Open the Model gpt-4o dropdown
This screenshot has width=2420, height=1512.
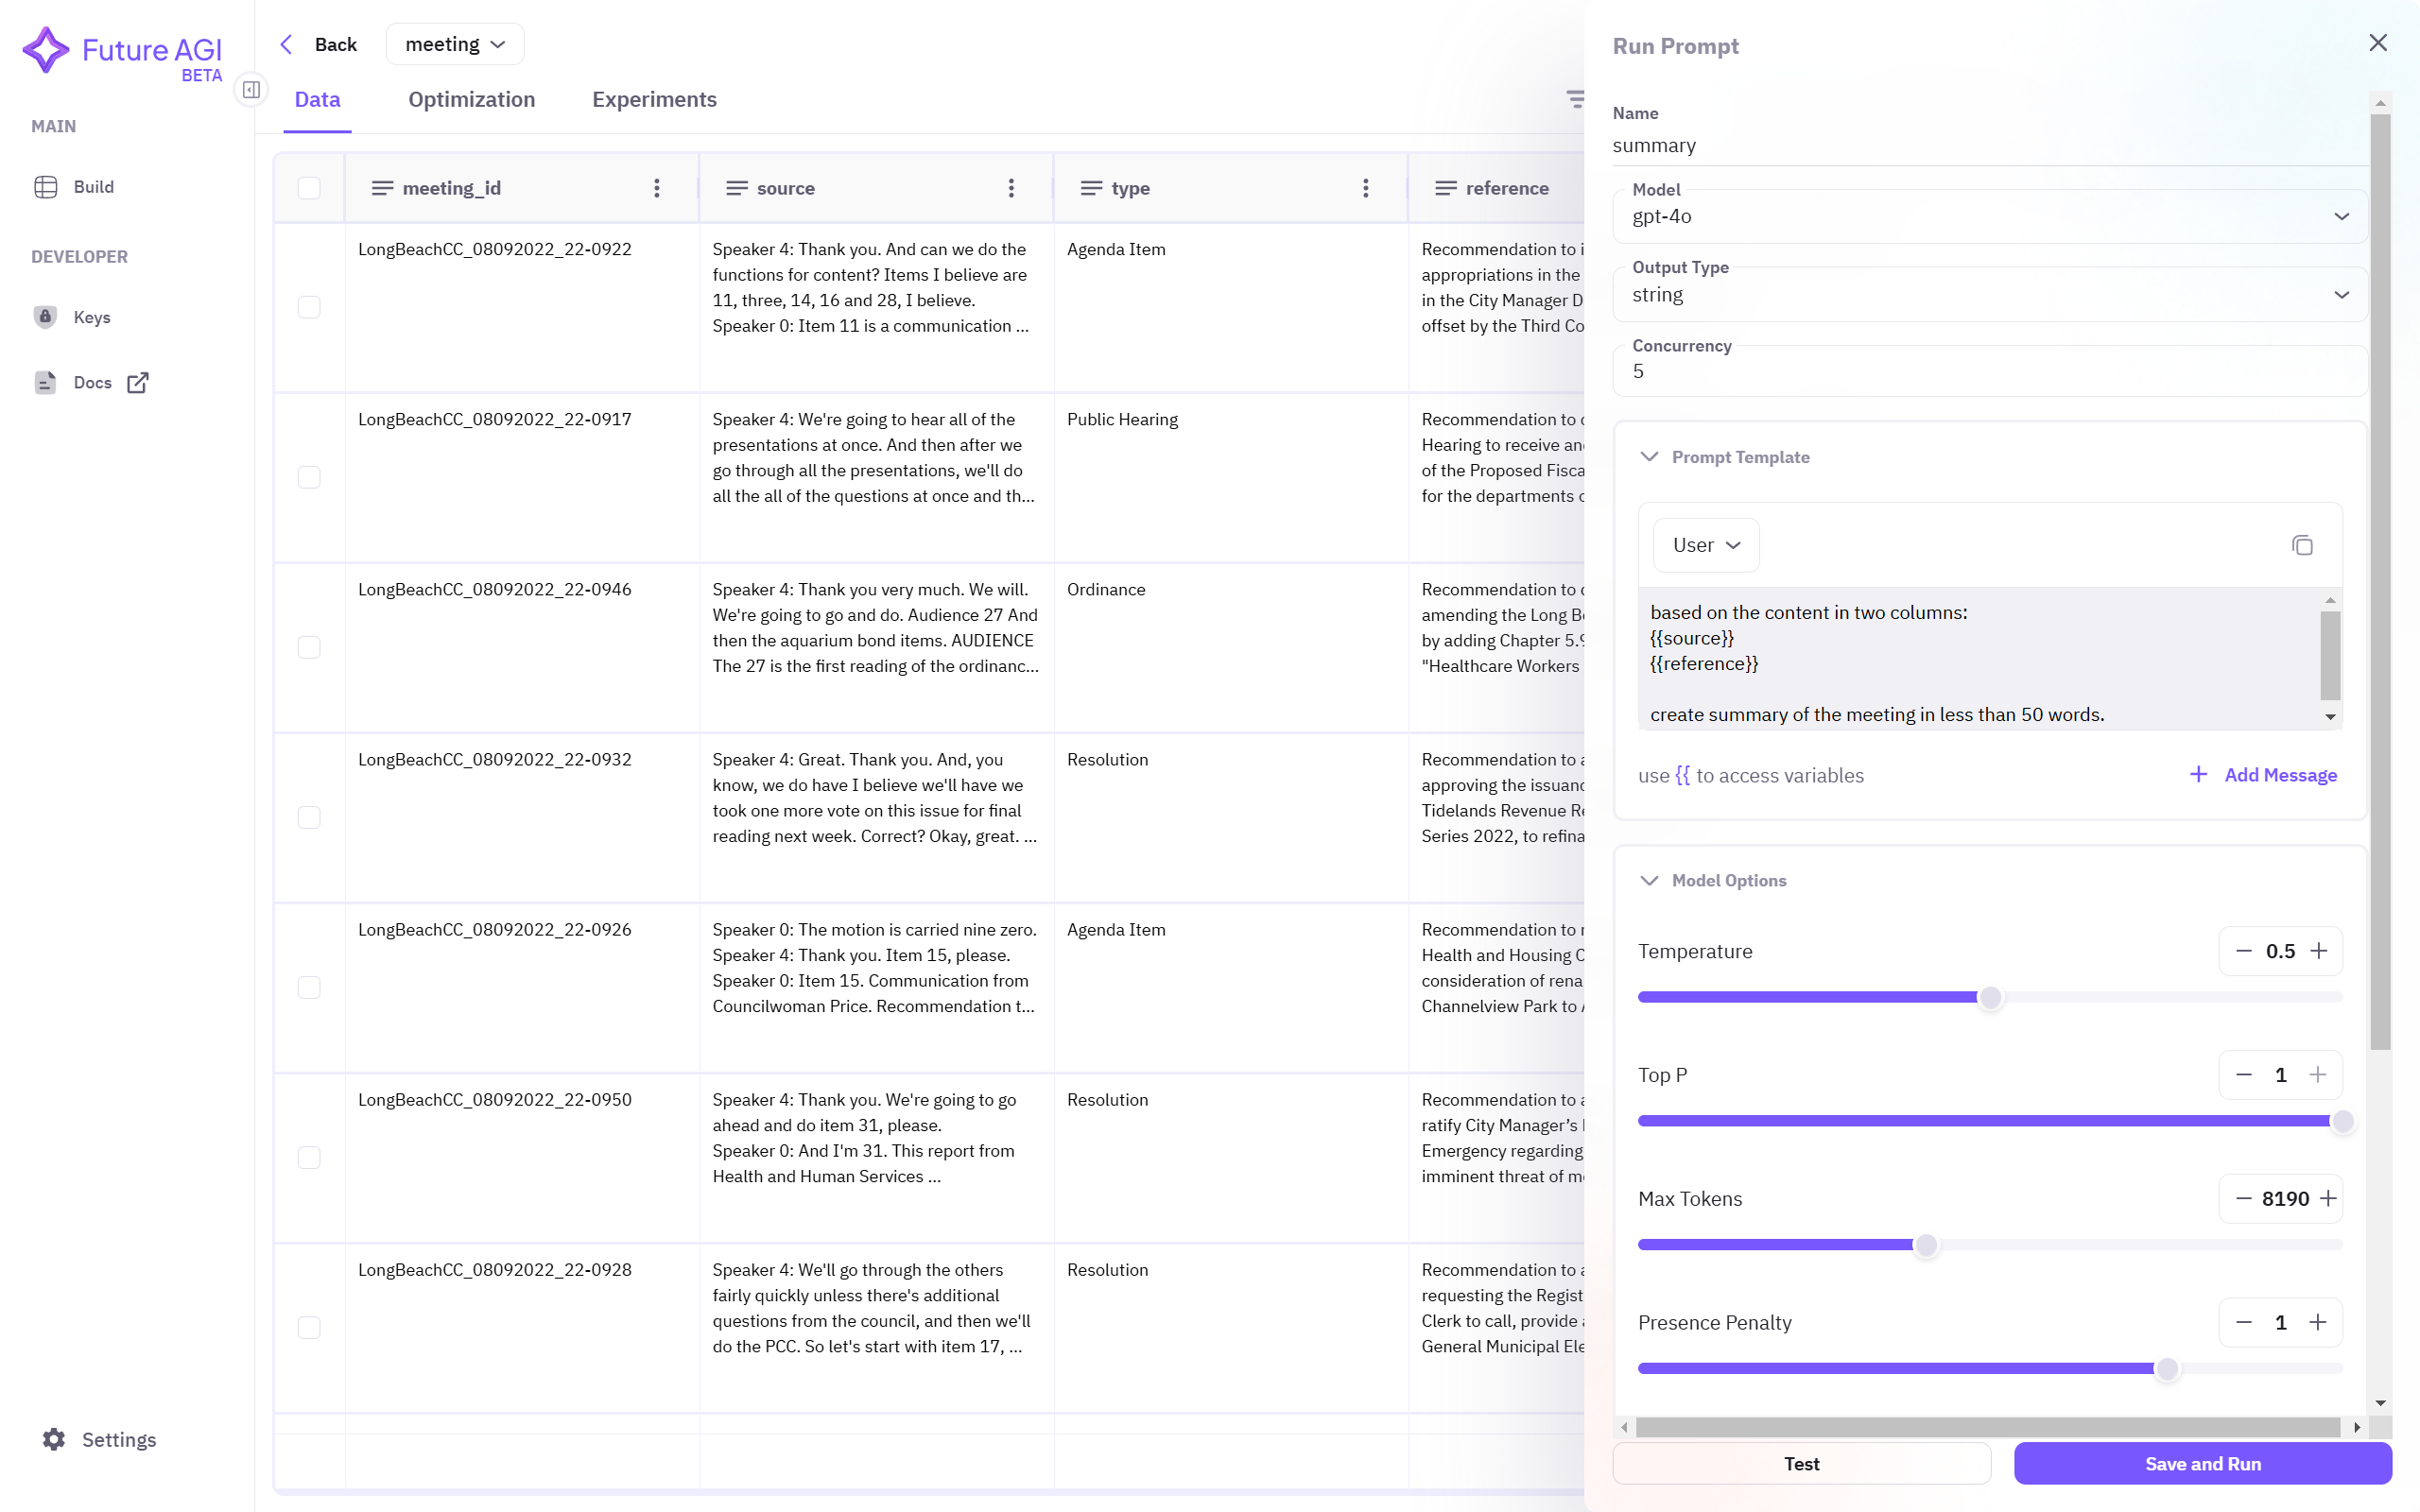click(x=1988, y=216)
